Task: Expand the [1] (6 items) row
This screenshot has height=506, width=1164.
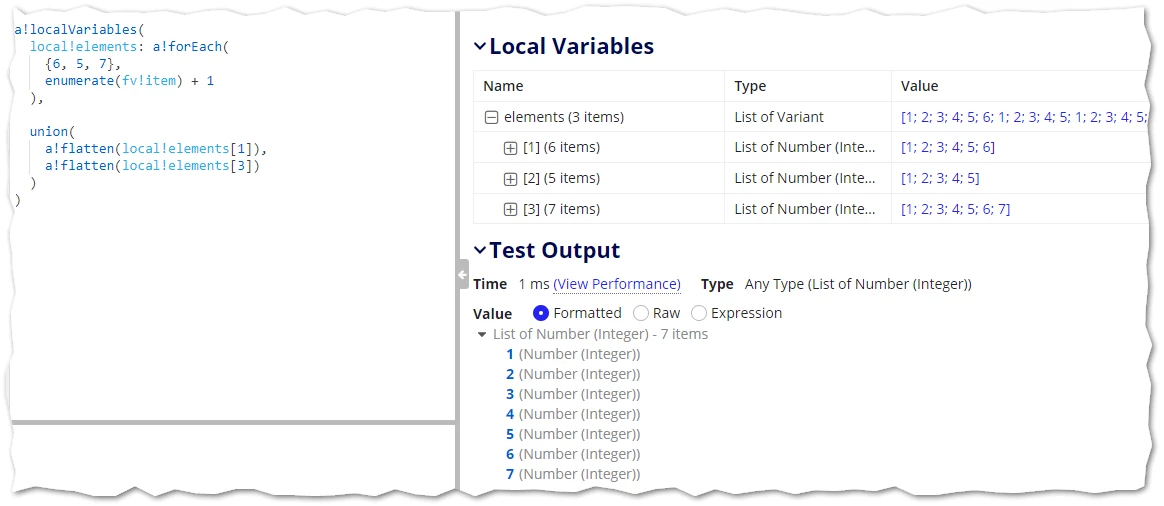Action: point(510,148)
